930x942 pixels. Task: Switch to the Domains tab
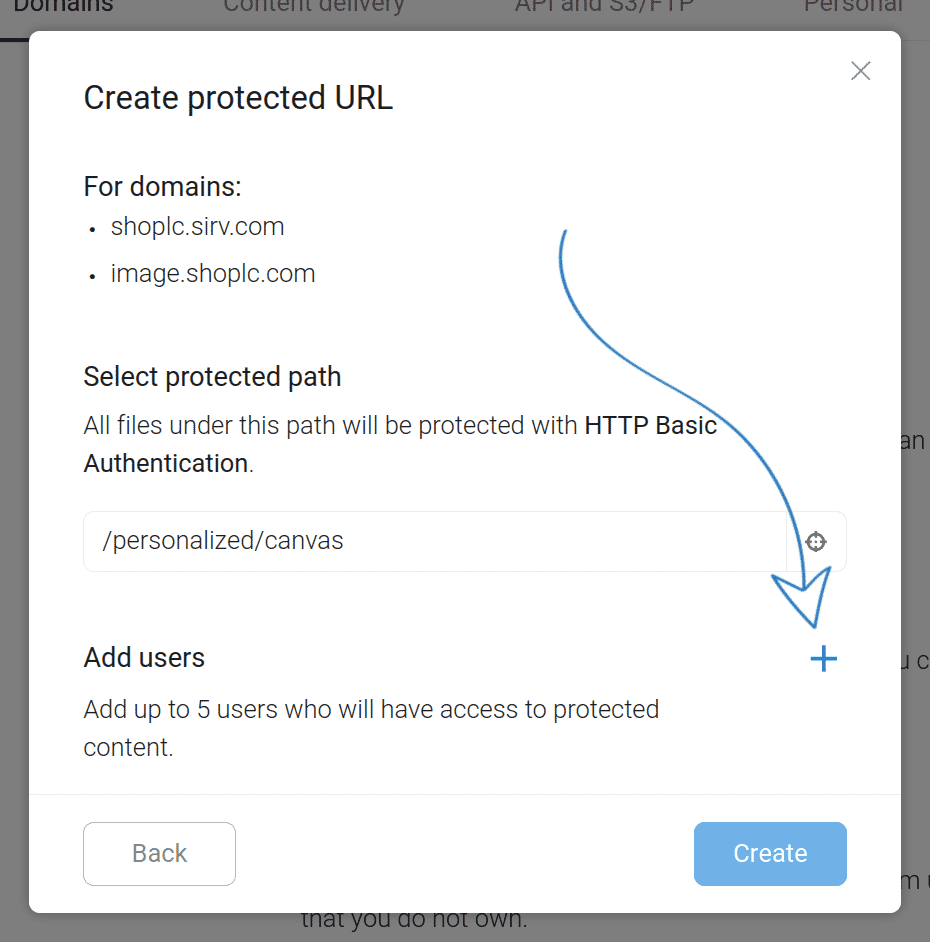[63, 8]
